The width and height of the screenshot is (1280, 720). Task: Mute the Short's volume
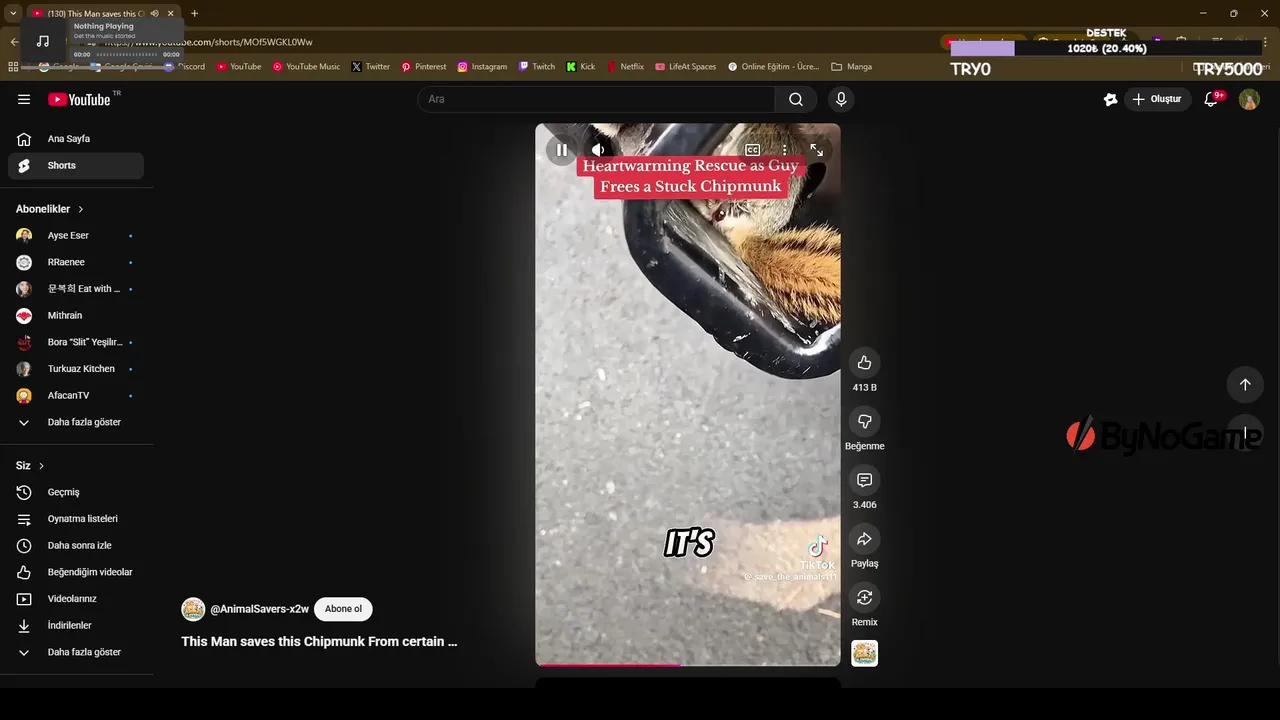598,150
